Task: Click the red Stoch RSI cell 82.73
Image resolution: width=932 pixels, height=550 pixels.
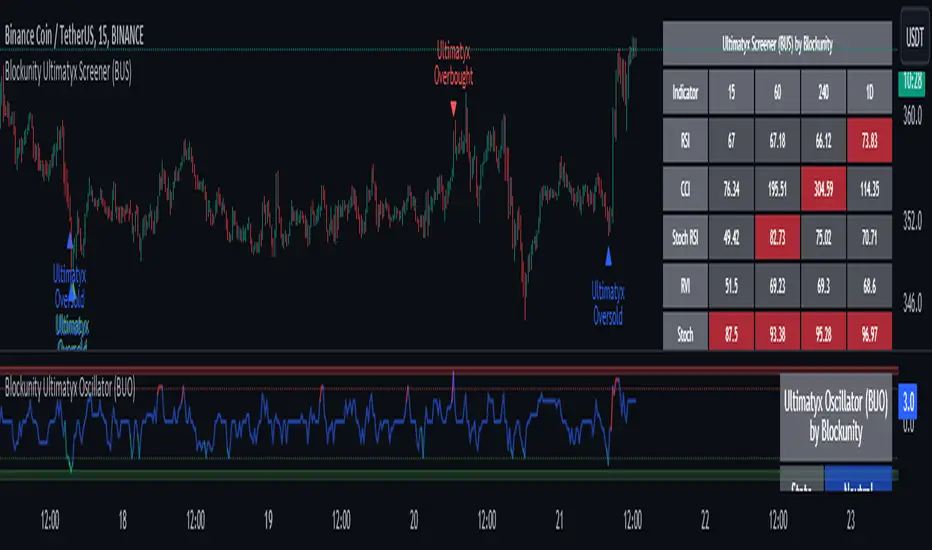Action: [x=777, y=238]
